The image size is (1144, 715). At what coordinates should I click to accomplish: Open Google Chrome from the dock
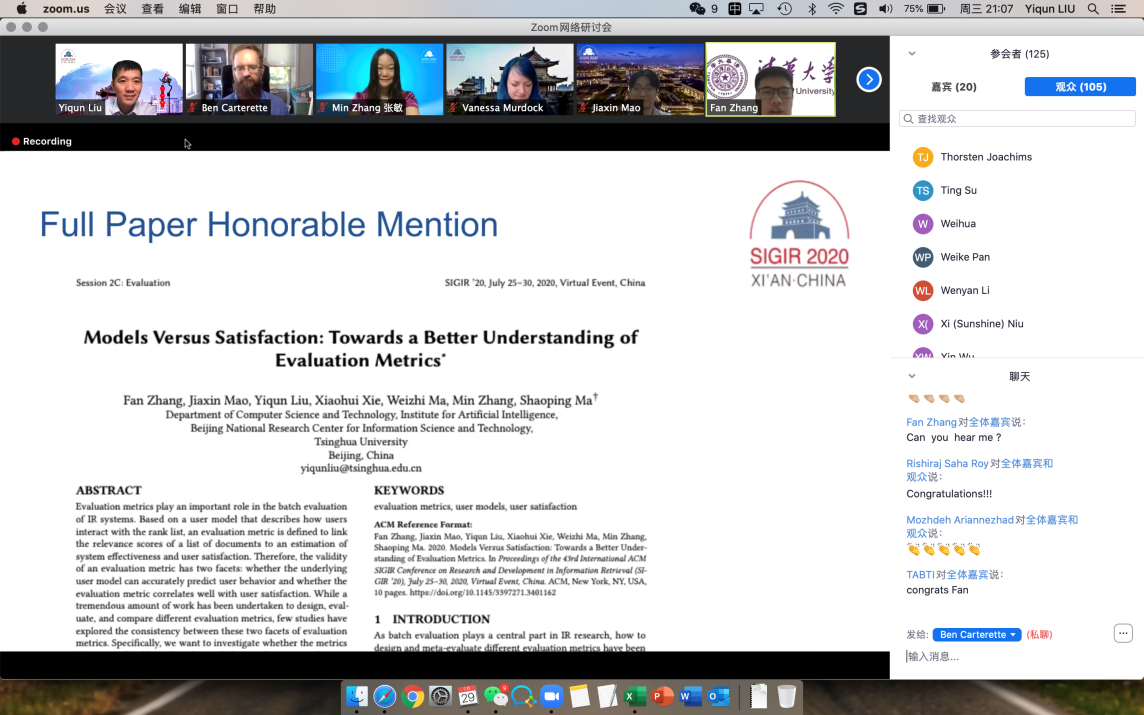(413, 696)
